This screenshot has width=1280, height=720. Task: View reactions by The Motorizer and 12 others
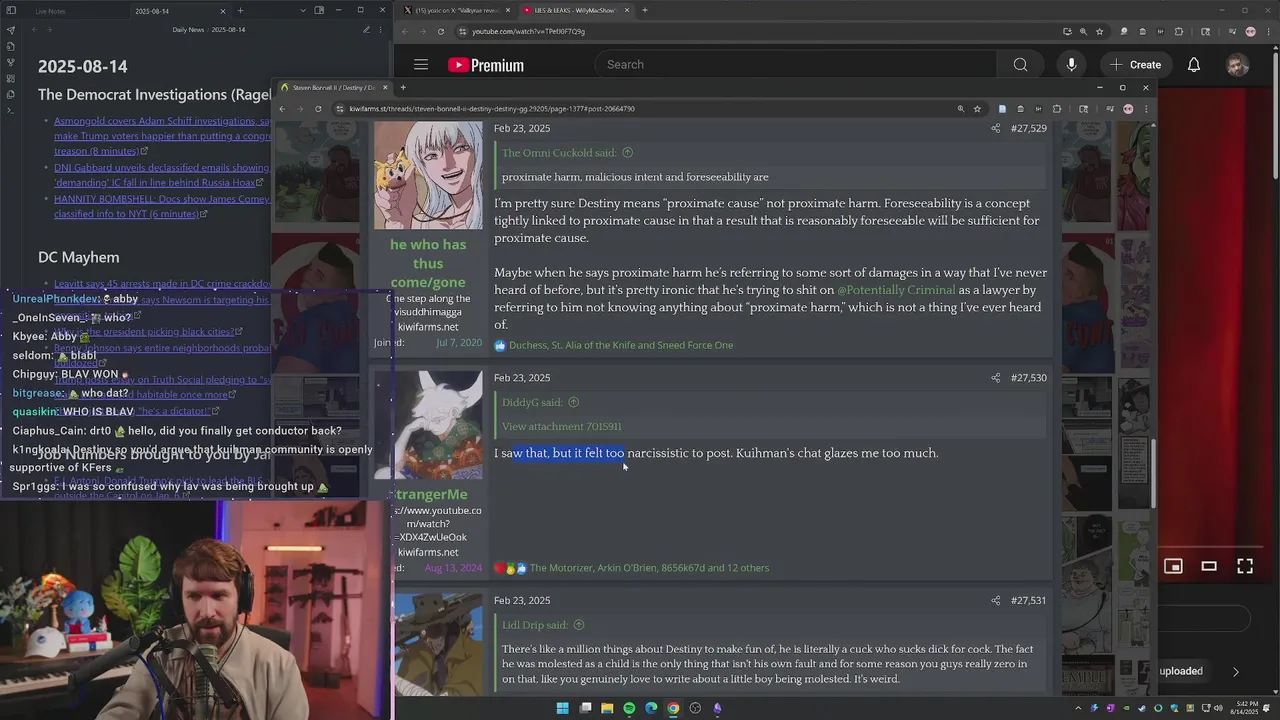coord(649,568)
